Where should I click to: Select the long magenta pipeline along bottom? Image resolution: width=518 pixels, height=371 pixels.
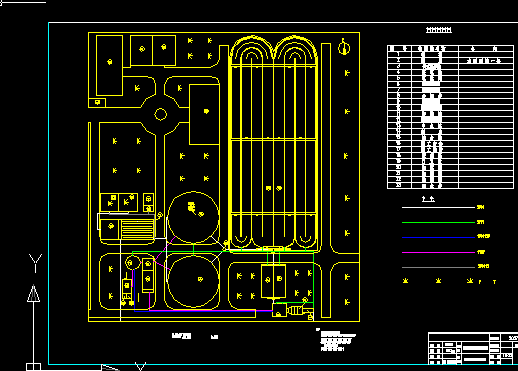click(211, 310)
